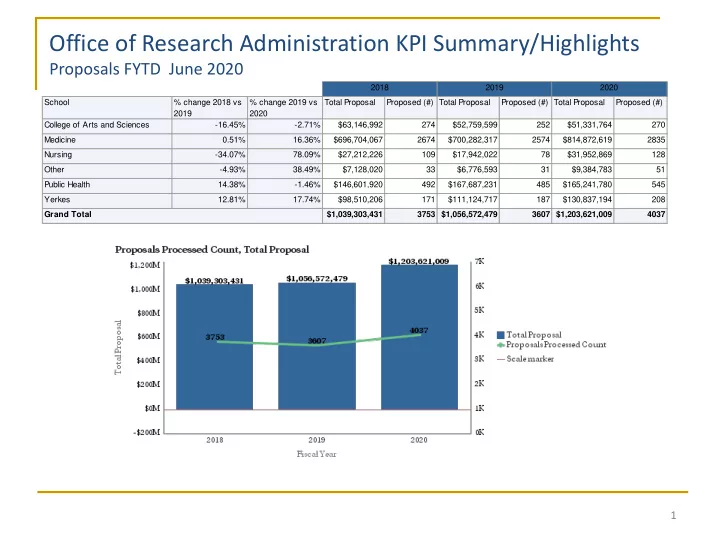Select the -34.07% Nursing cell
This screenshot has width=720, height=540.
pyautogui.click(x=209, y=155)
